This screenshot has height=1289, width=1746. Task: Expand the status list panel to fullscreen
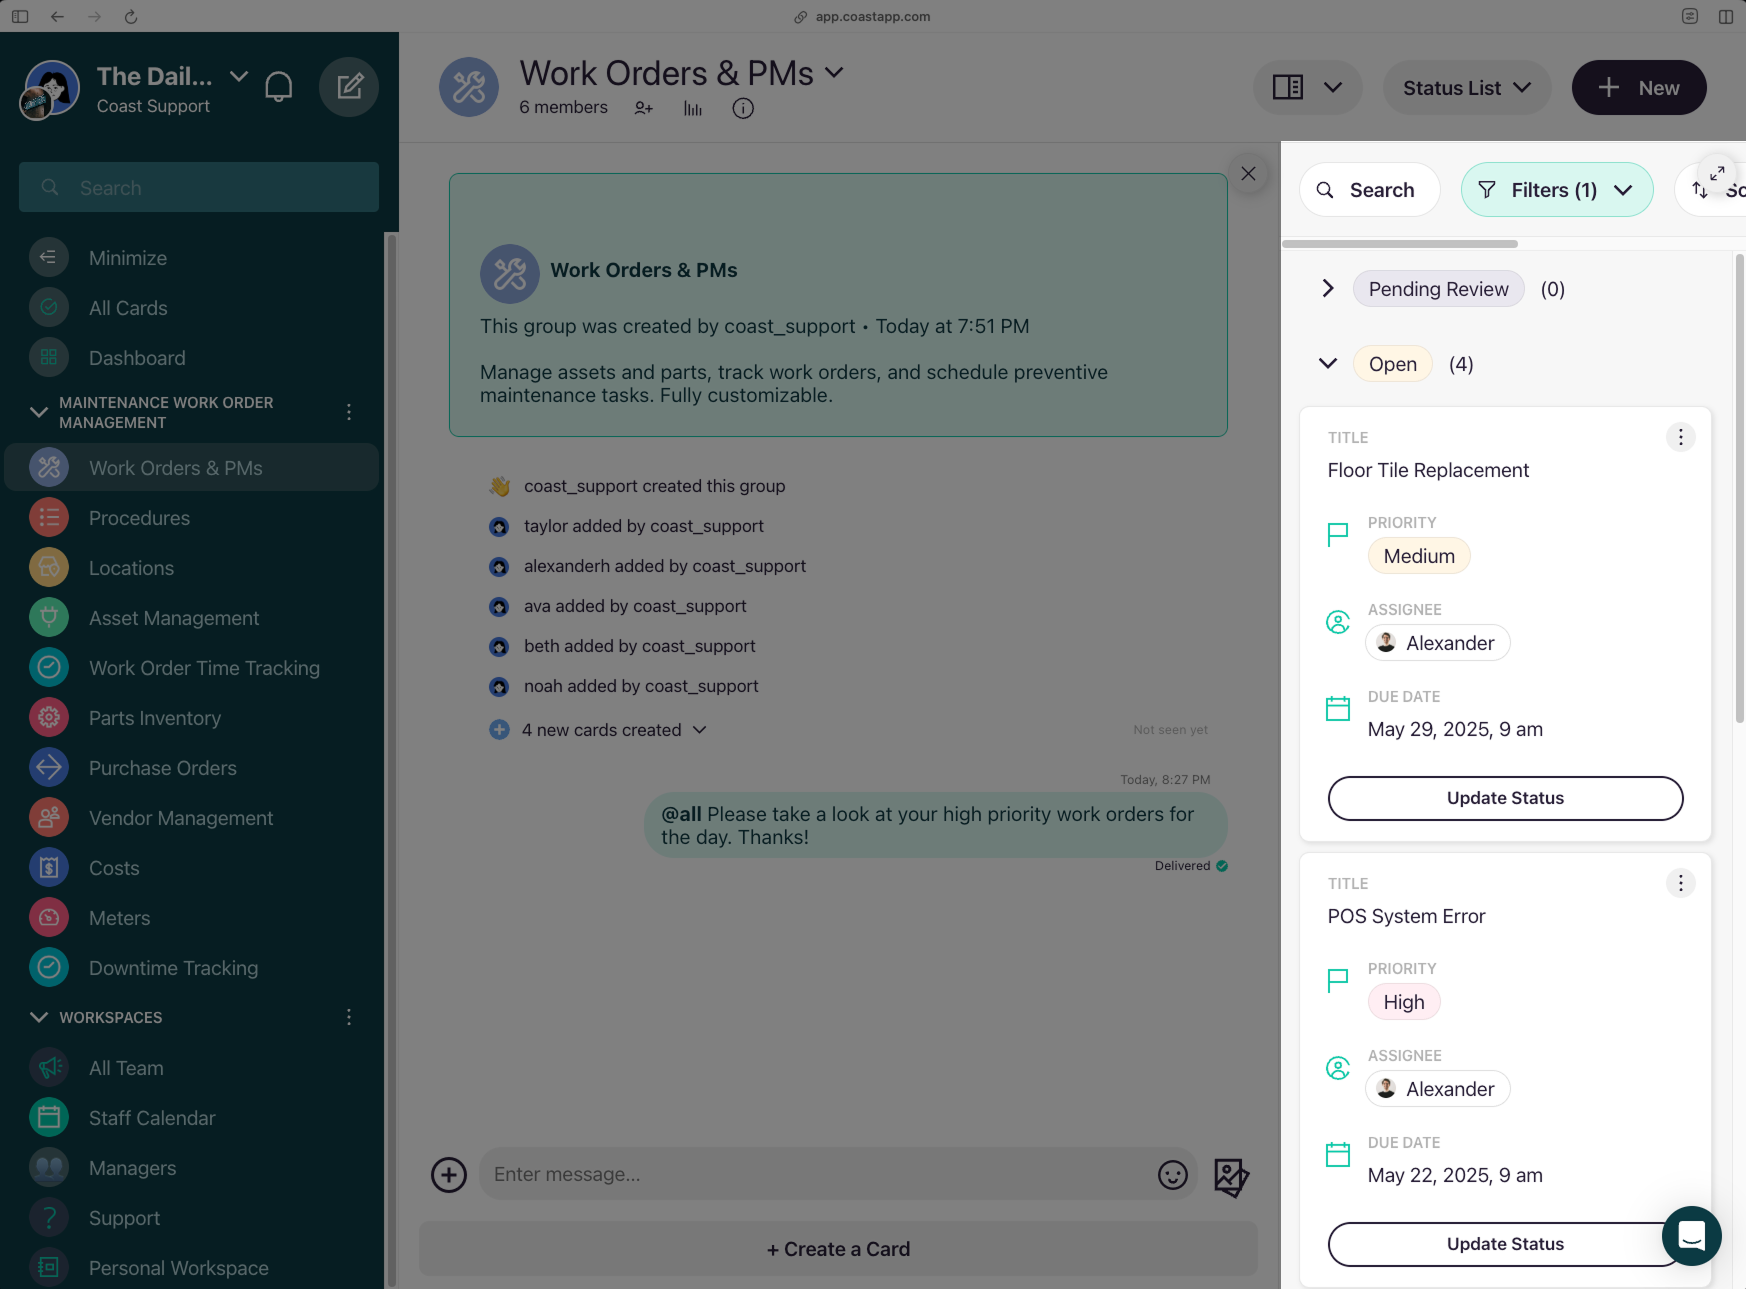[x=1717, y=173]
